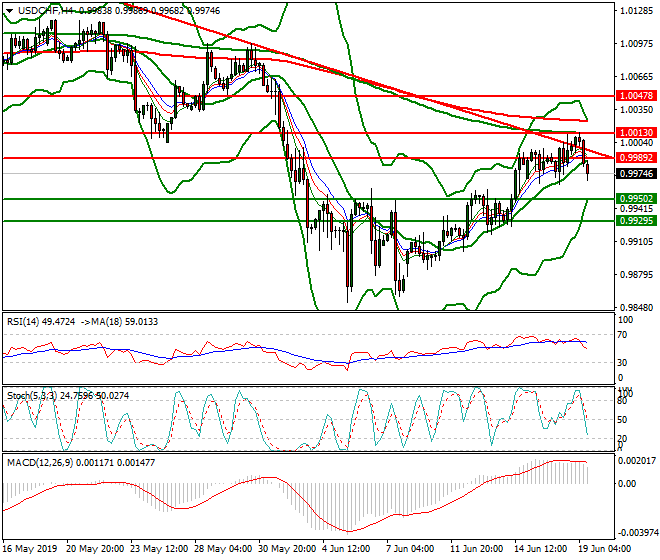Click the Stoch(5,3,3) indicator label
Viewport: 660px width, 560px height.
(32, 396)
